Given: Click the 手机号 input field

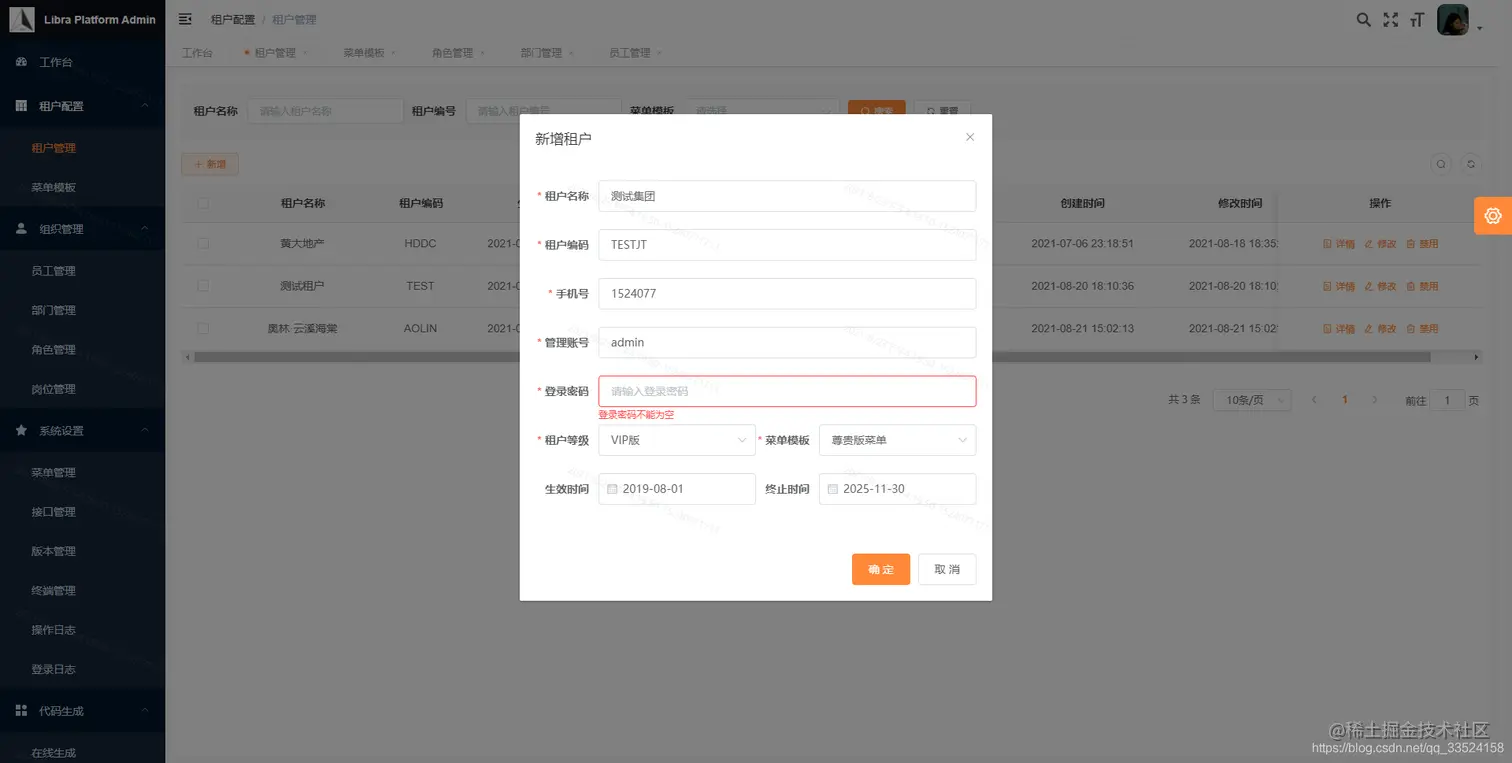Looking at the screenshot, I should pyautogui.click(x=787, y=293).
